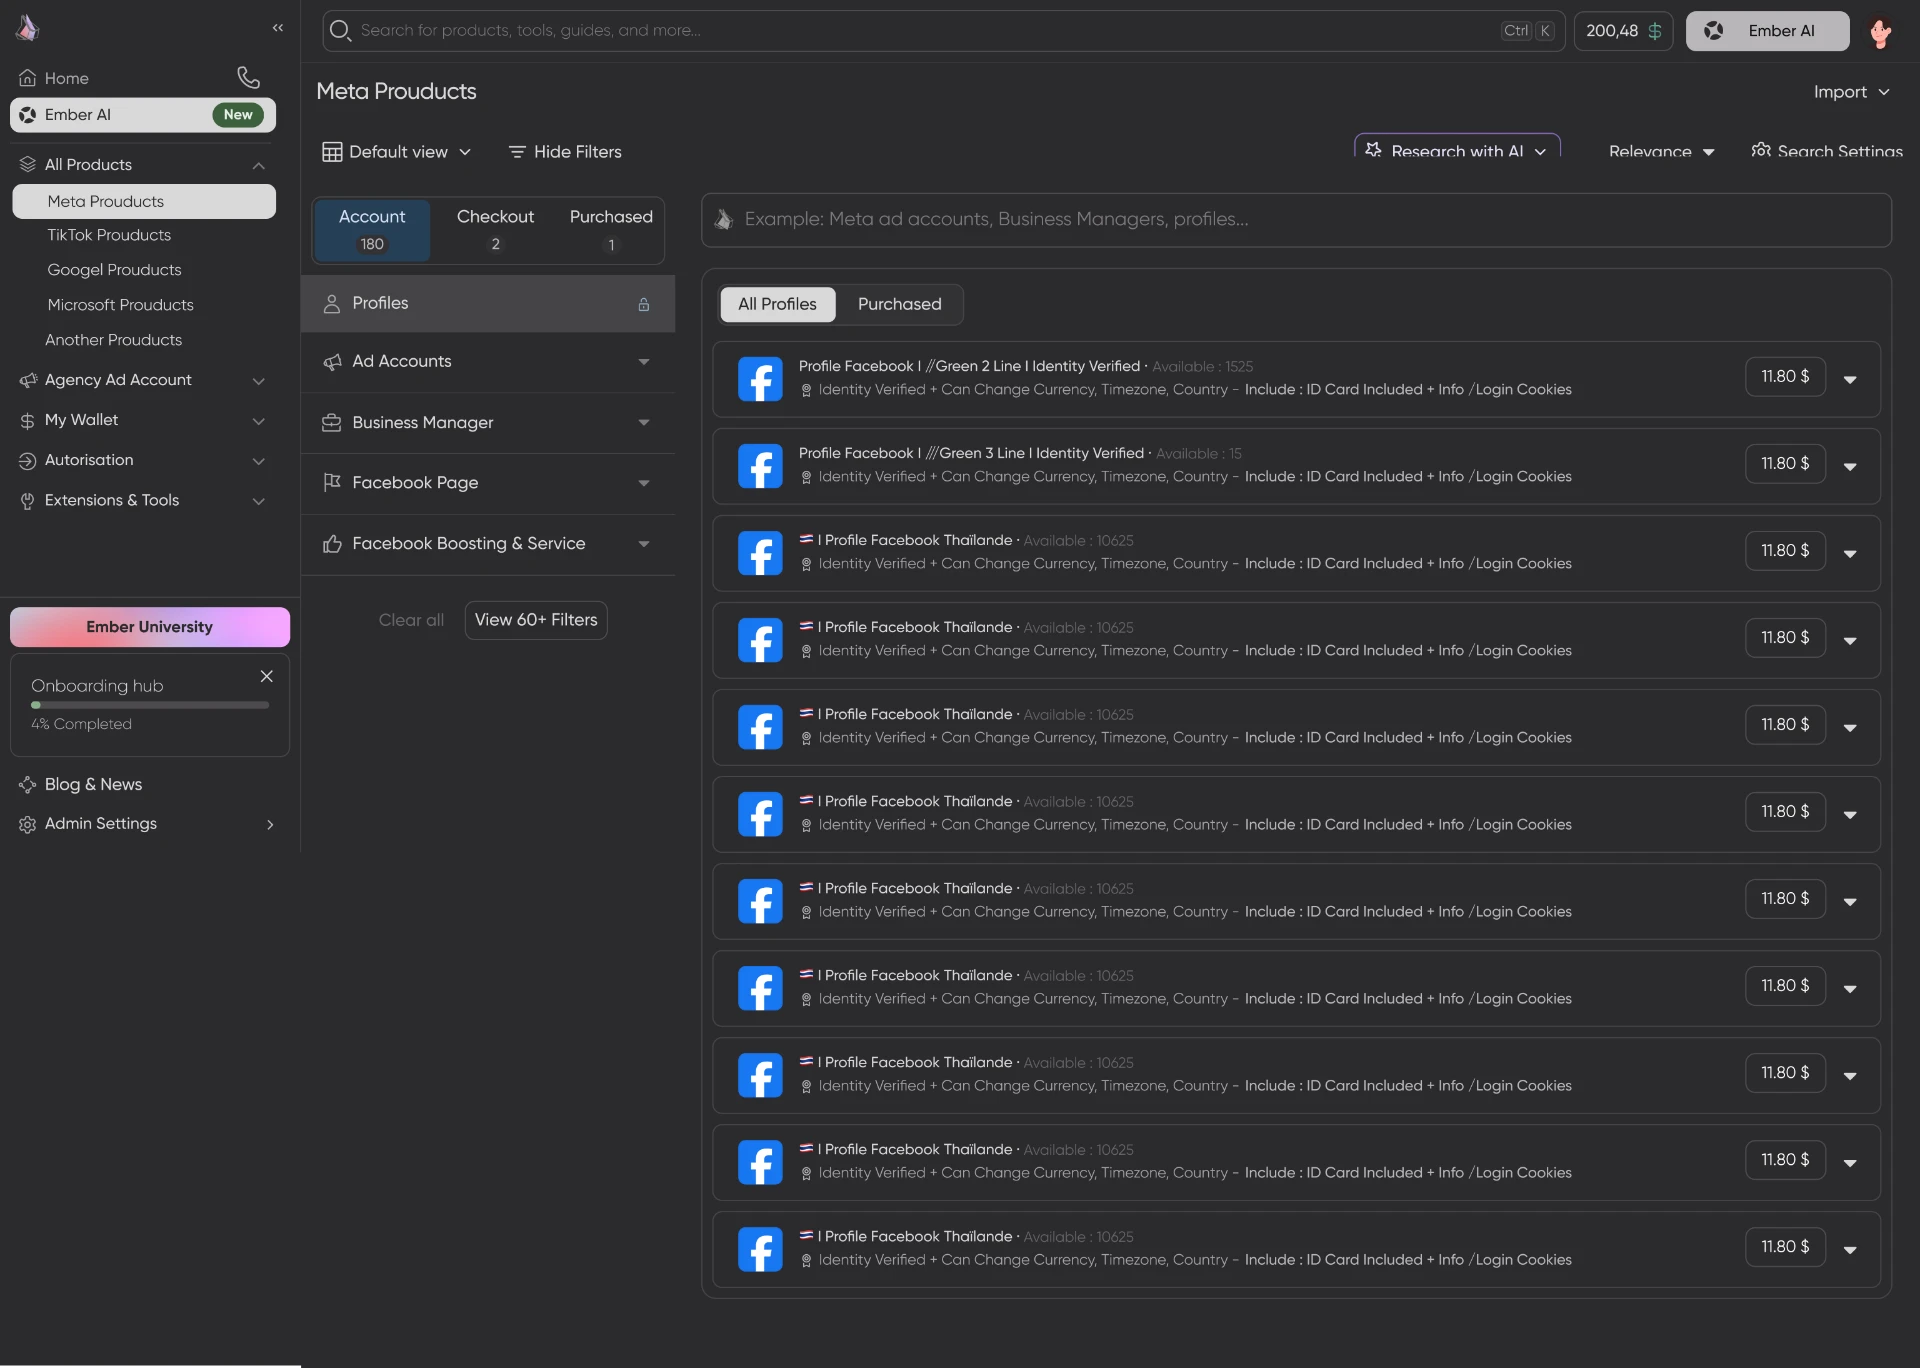
Task: Open Another Prouducts in sidebar
Action: point(113,340)
